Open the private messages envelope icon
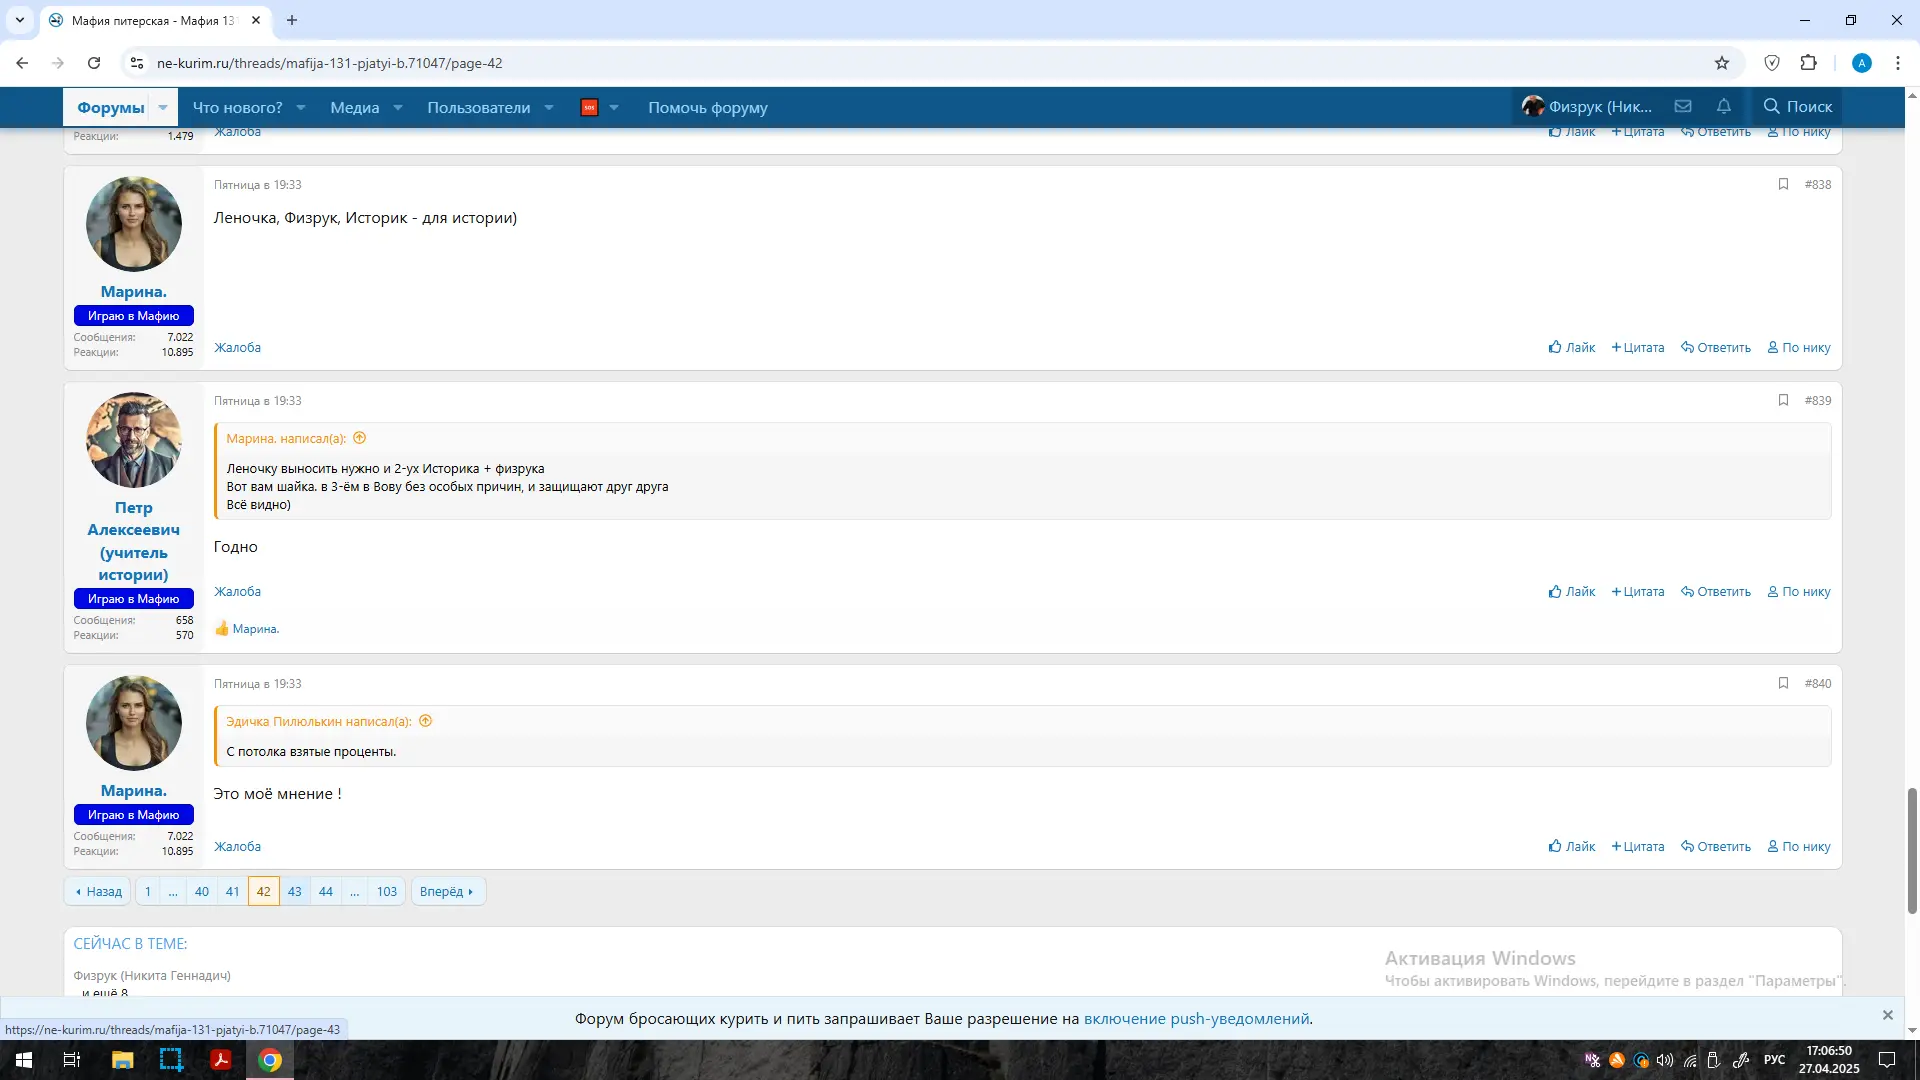The image size is (1920, 1080). click(x=1683, y=106)
